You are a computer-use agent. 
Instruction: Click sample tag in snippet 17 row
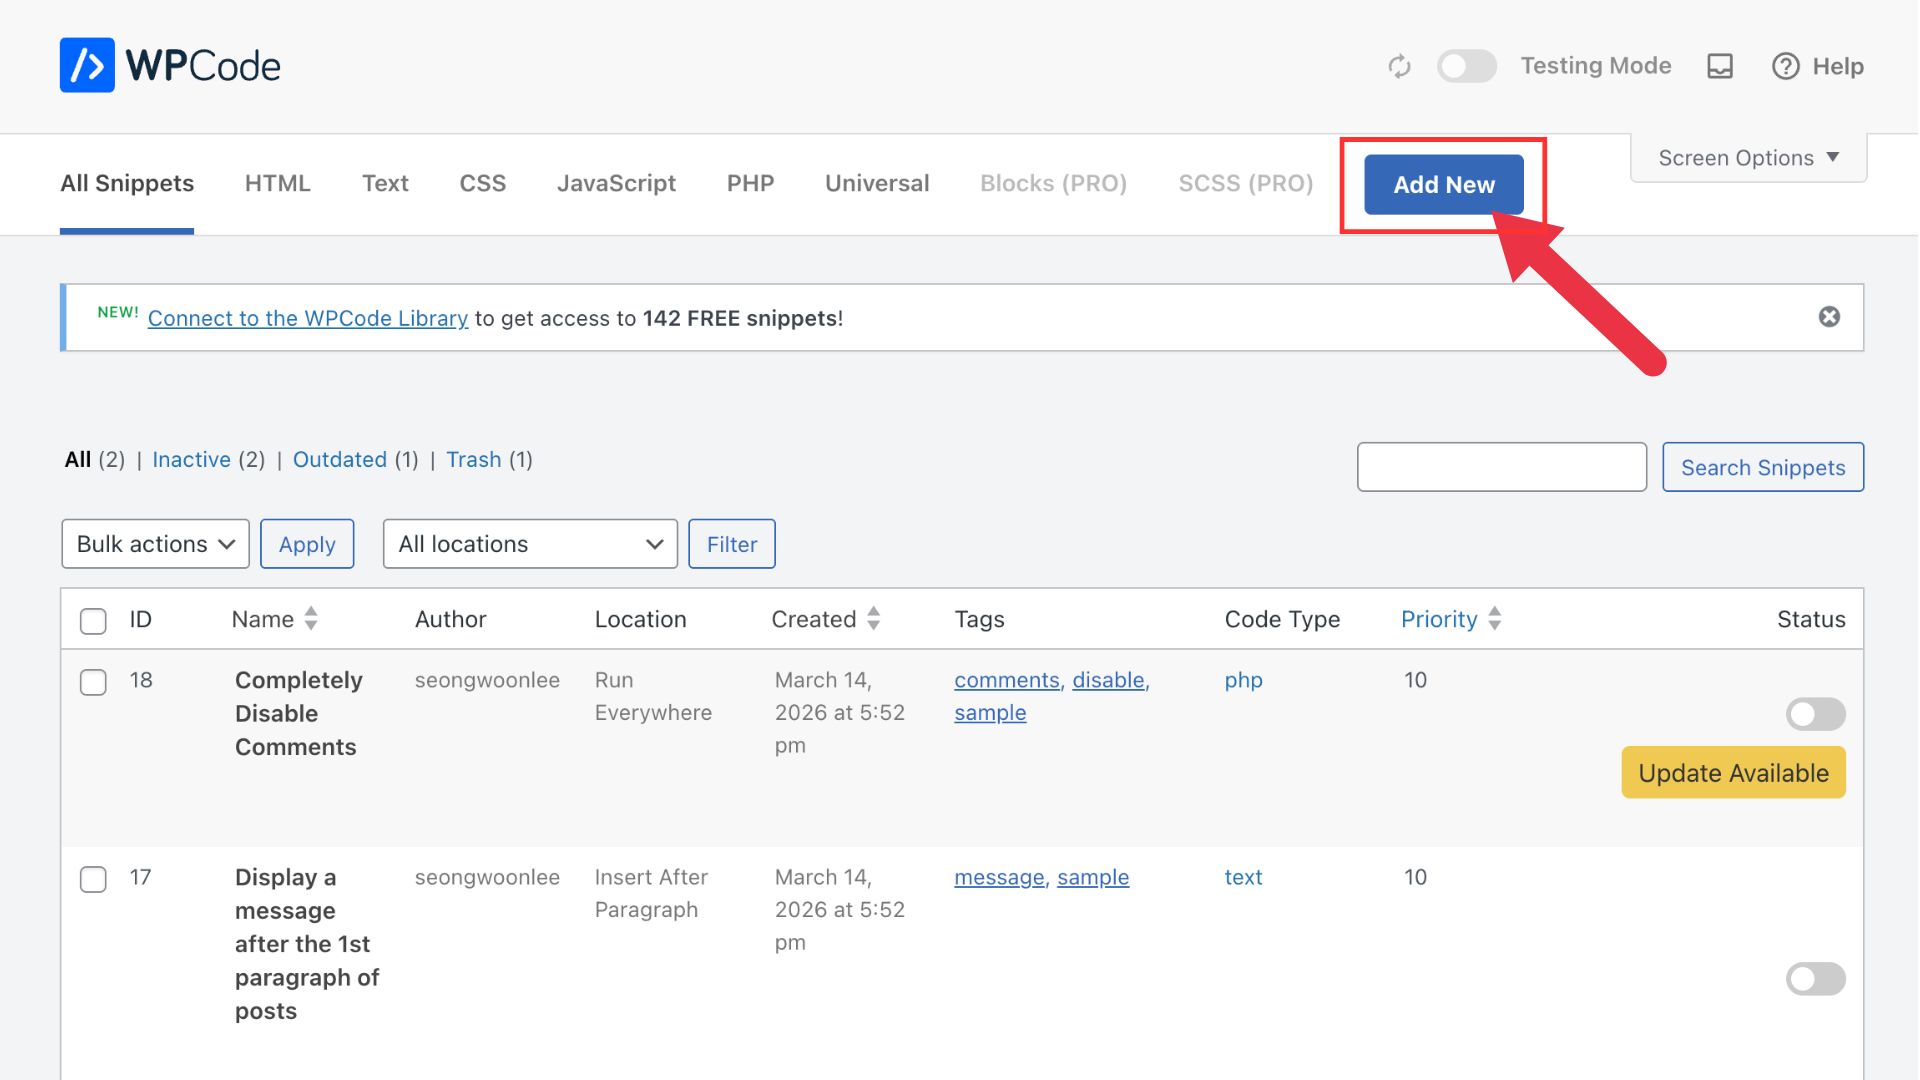tap(1093, 877)
